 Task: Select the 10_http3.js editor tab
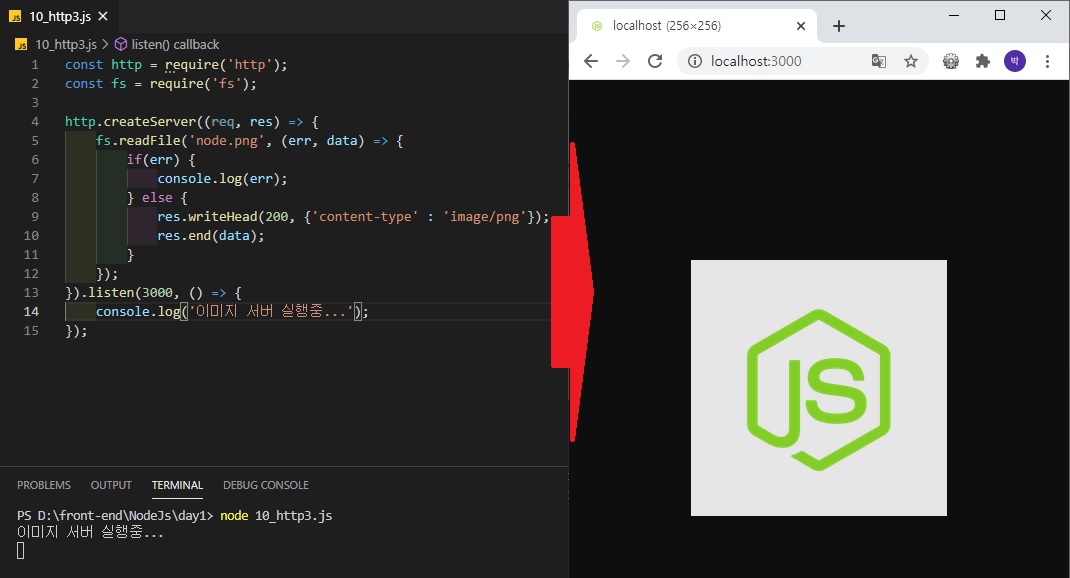tap(59, 16)
